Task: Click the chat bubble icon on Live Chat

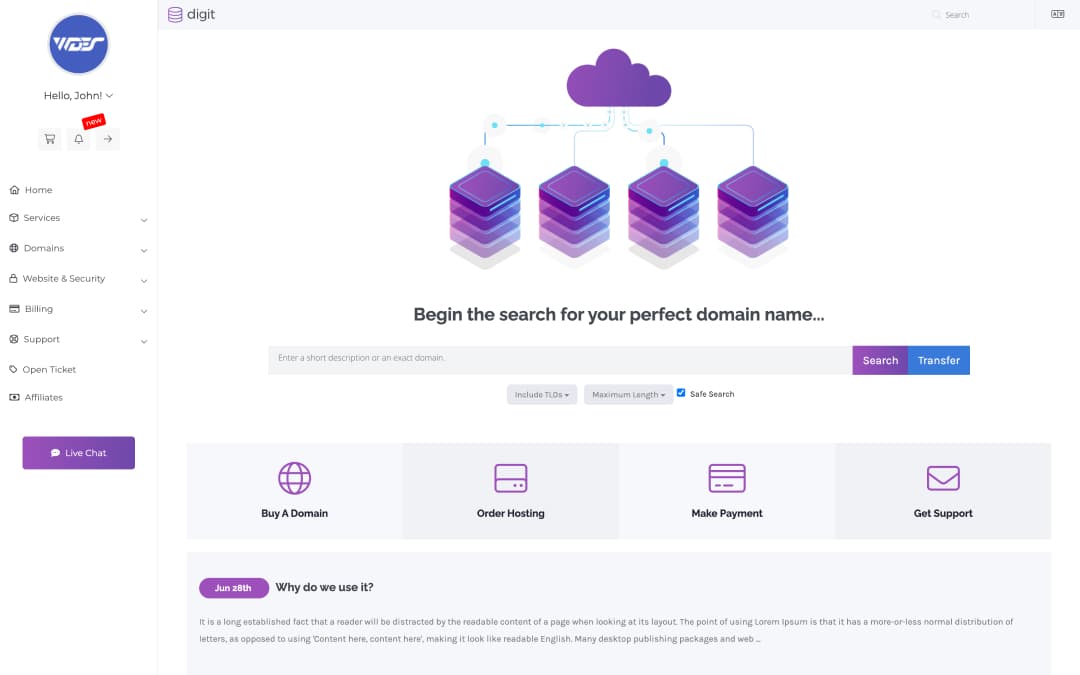Action: 55,453
